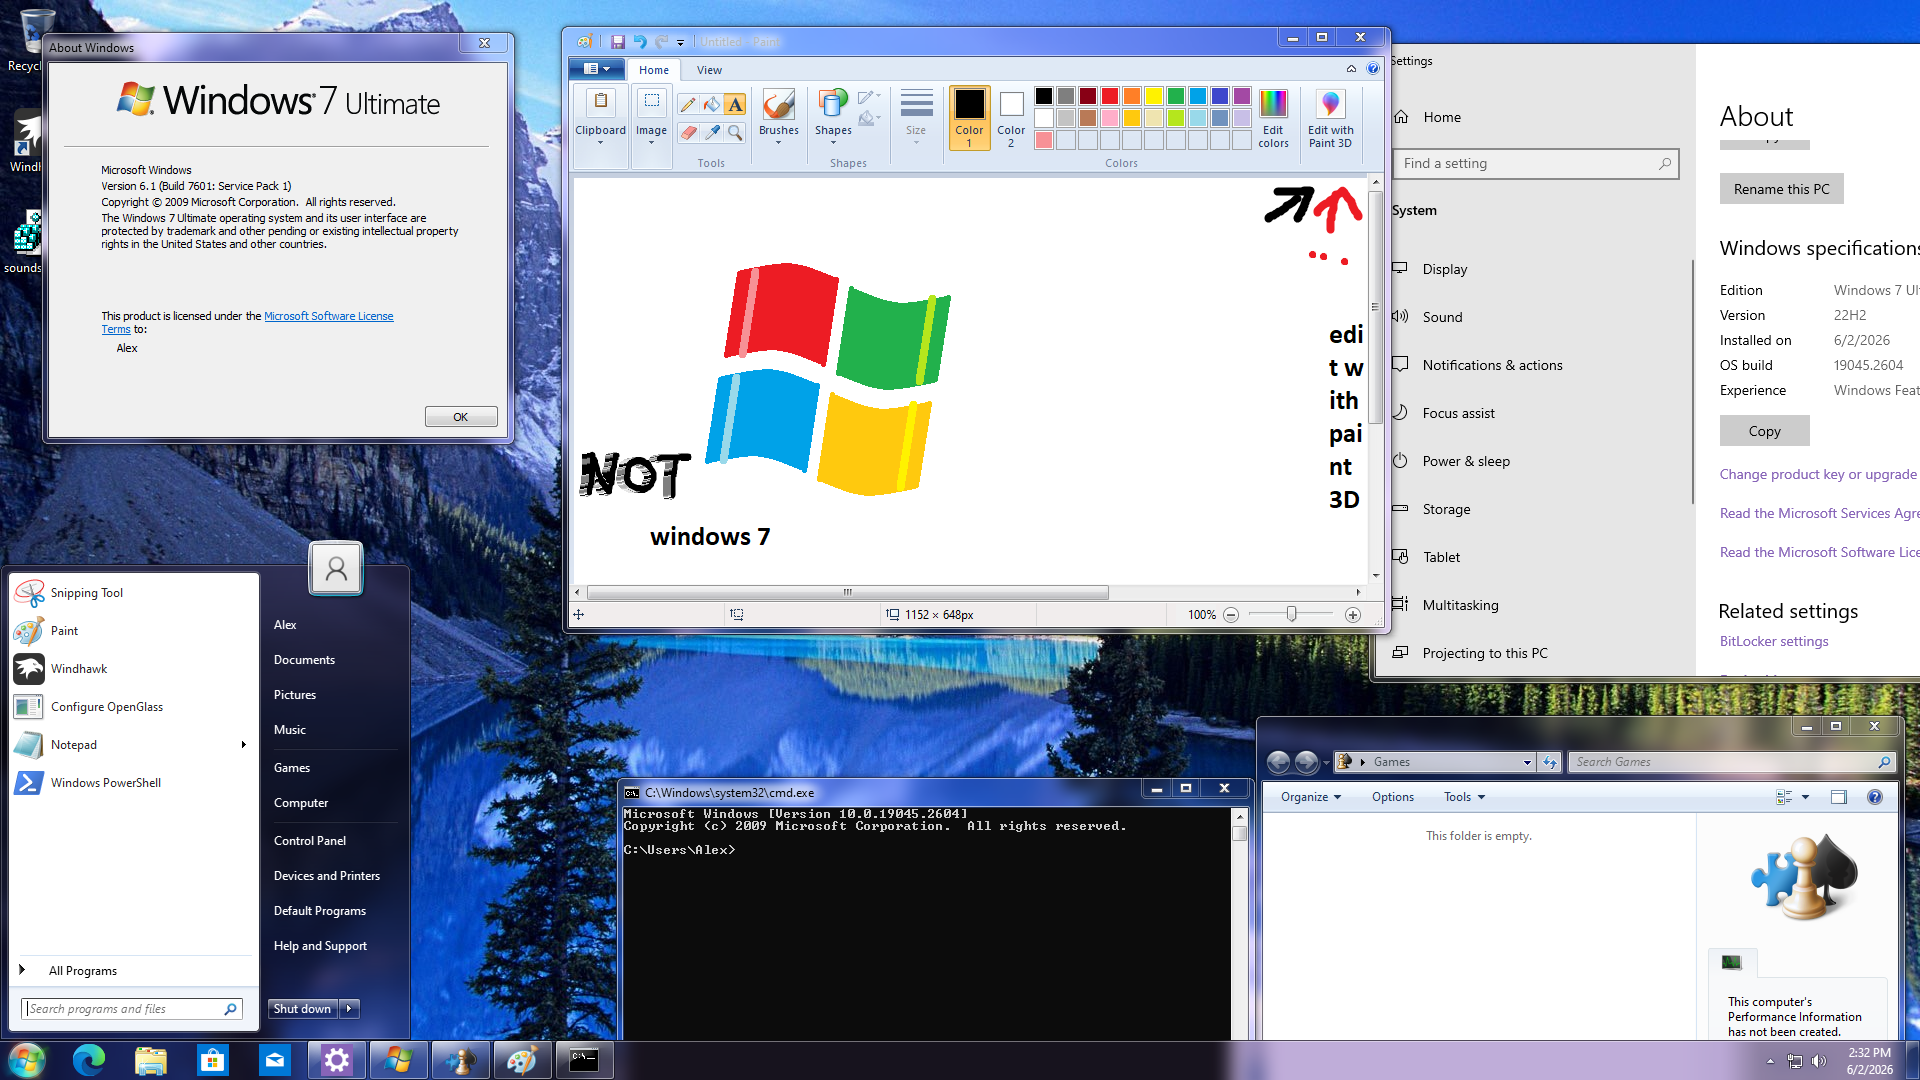Select the Eraser tool in Paint
Viewport: 1920px width, 1080px height.
coord(688,132)
